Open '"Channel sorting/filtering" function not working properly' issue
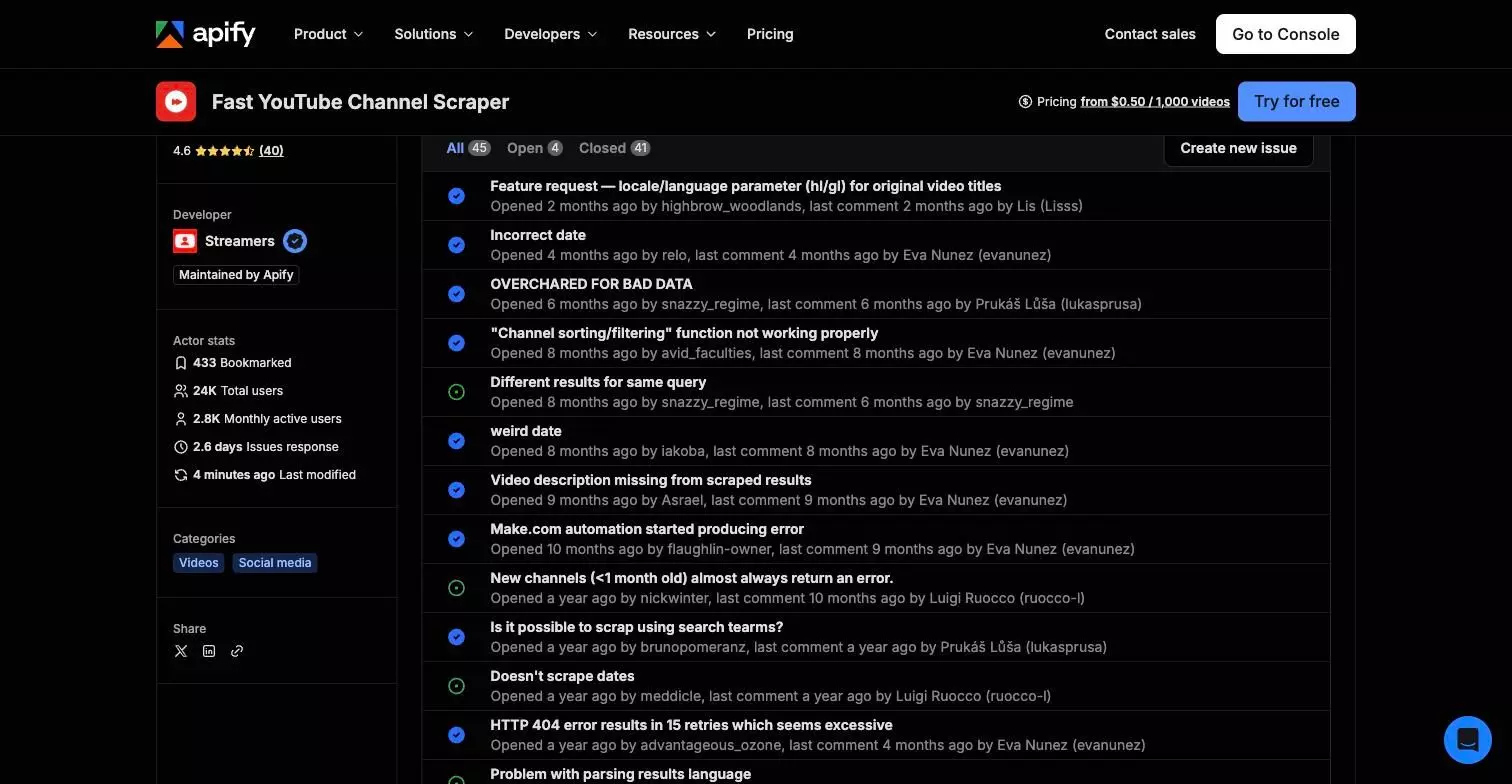Image resolution: width=1512 pixels, height=784 pixels. 684,333
